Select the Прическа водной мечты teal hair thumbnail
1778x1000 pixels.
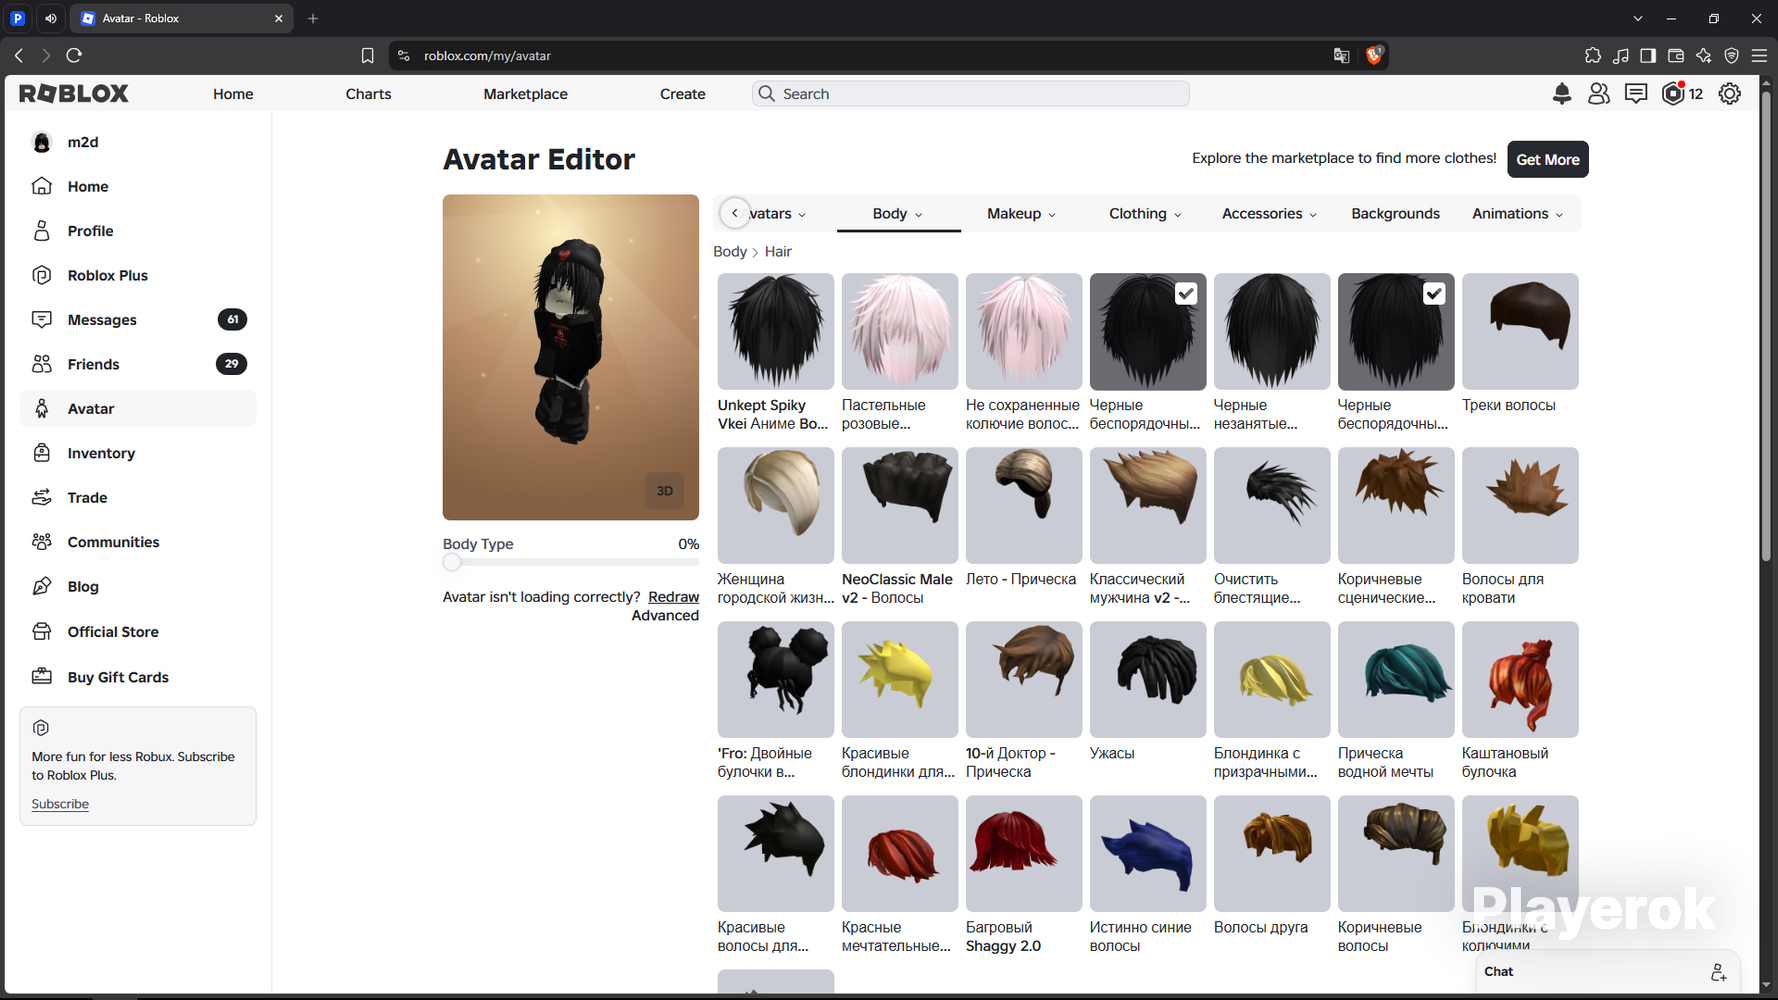click(1396, 680)
